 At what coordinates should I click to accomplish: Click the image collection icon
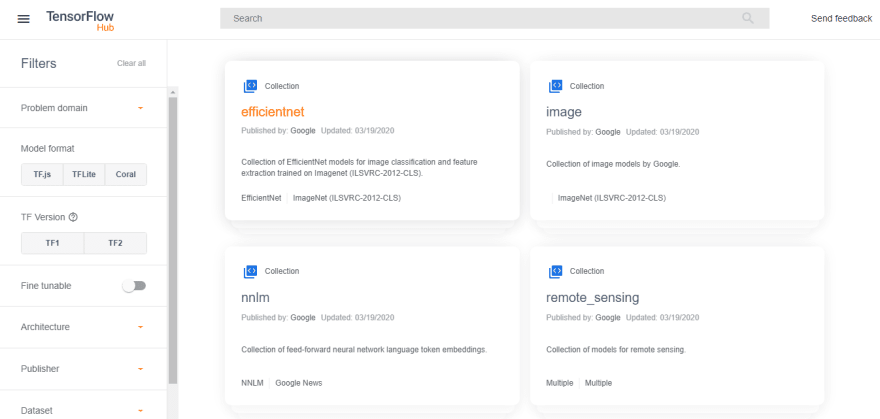tap(555, 86)
